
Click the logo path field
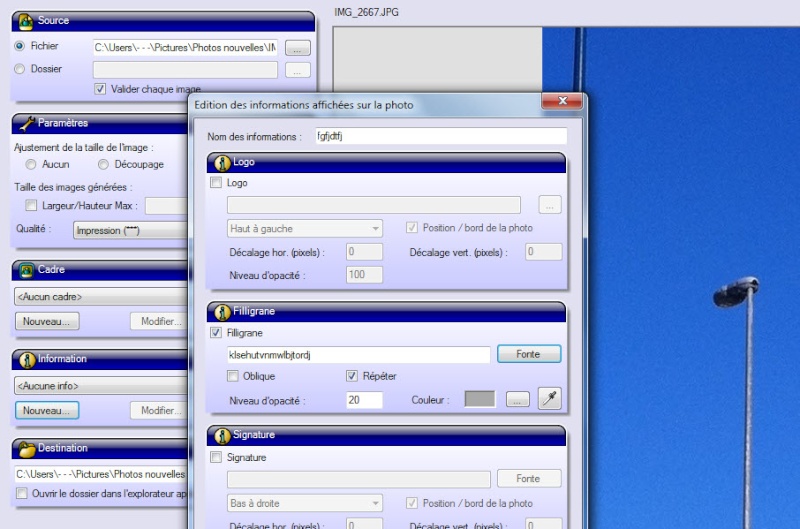[374, 205]
